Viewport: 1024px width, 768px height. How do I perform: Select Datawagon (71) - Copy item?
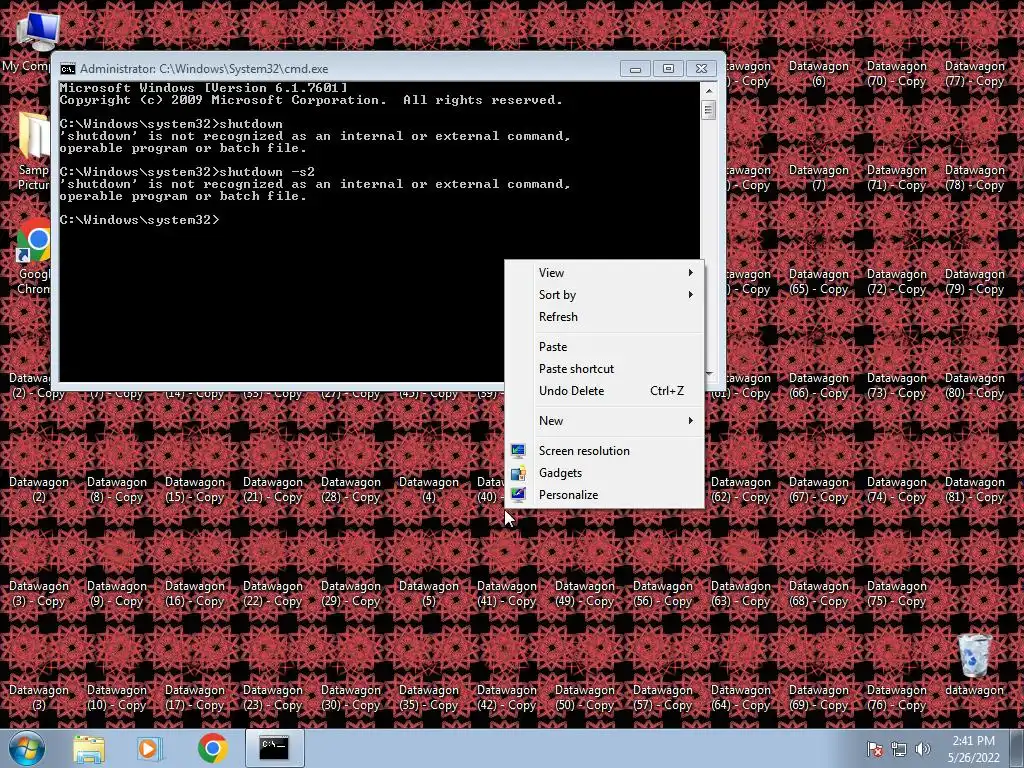click(x=897, y=177)
